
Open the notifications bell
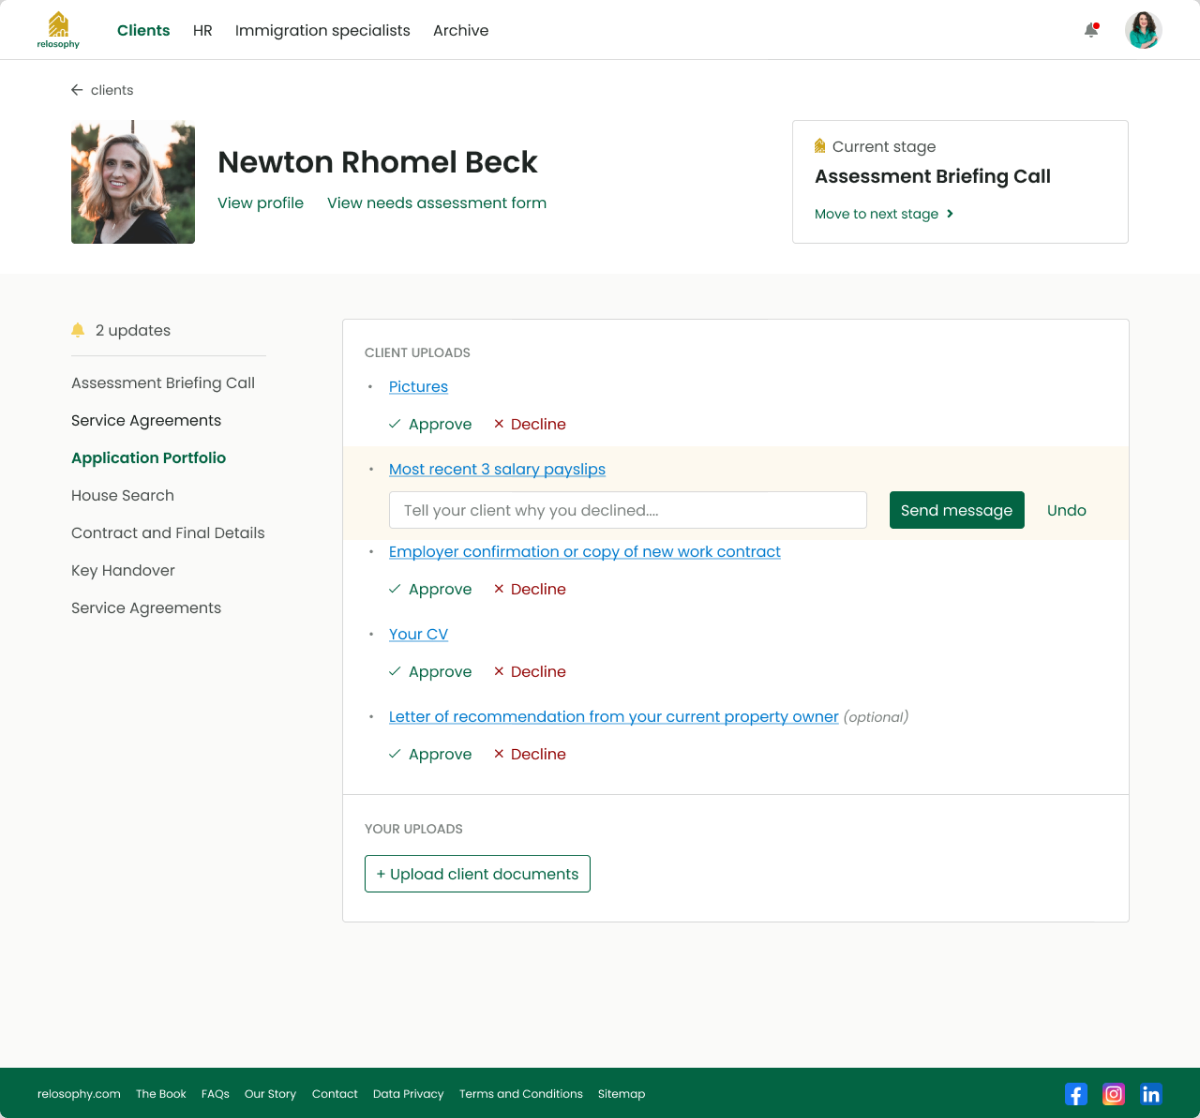[x=1091, y=30]
